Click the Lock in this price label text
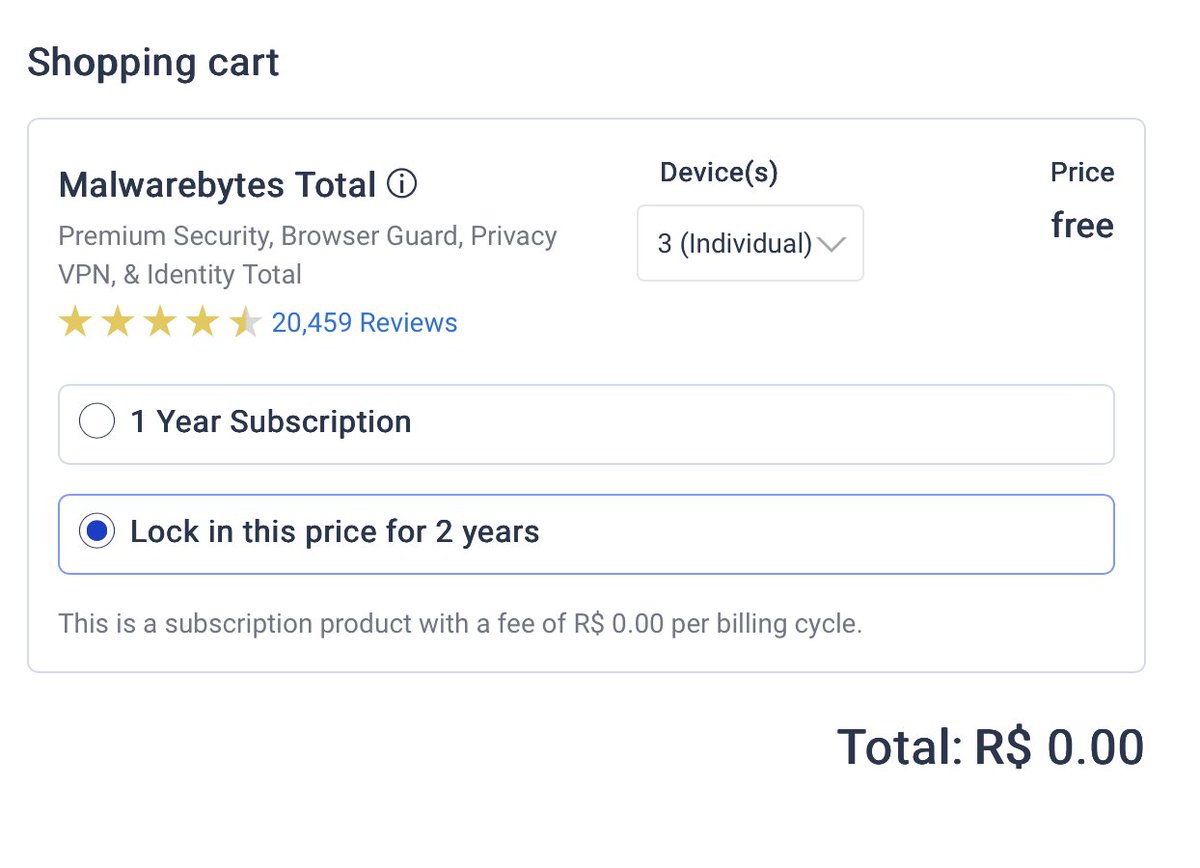1200x868 pixels. click(334, 532)
